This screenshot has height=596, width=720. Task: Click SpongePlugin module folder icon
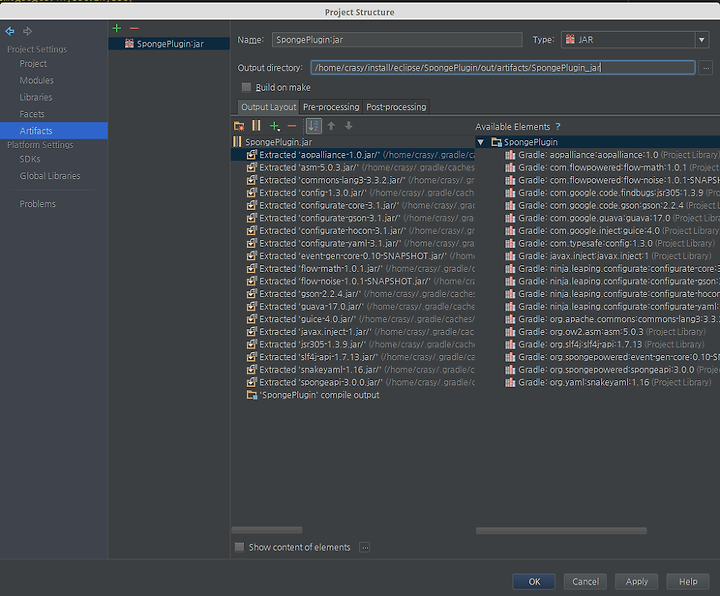496,142
